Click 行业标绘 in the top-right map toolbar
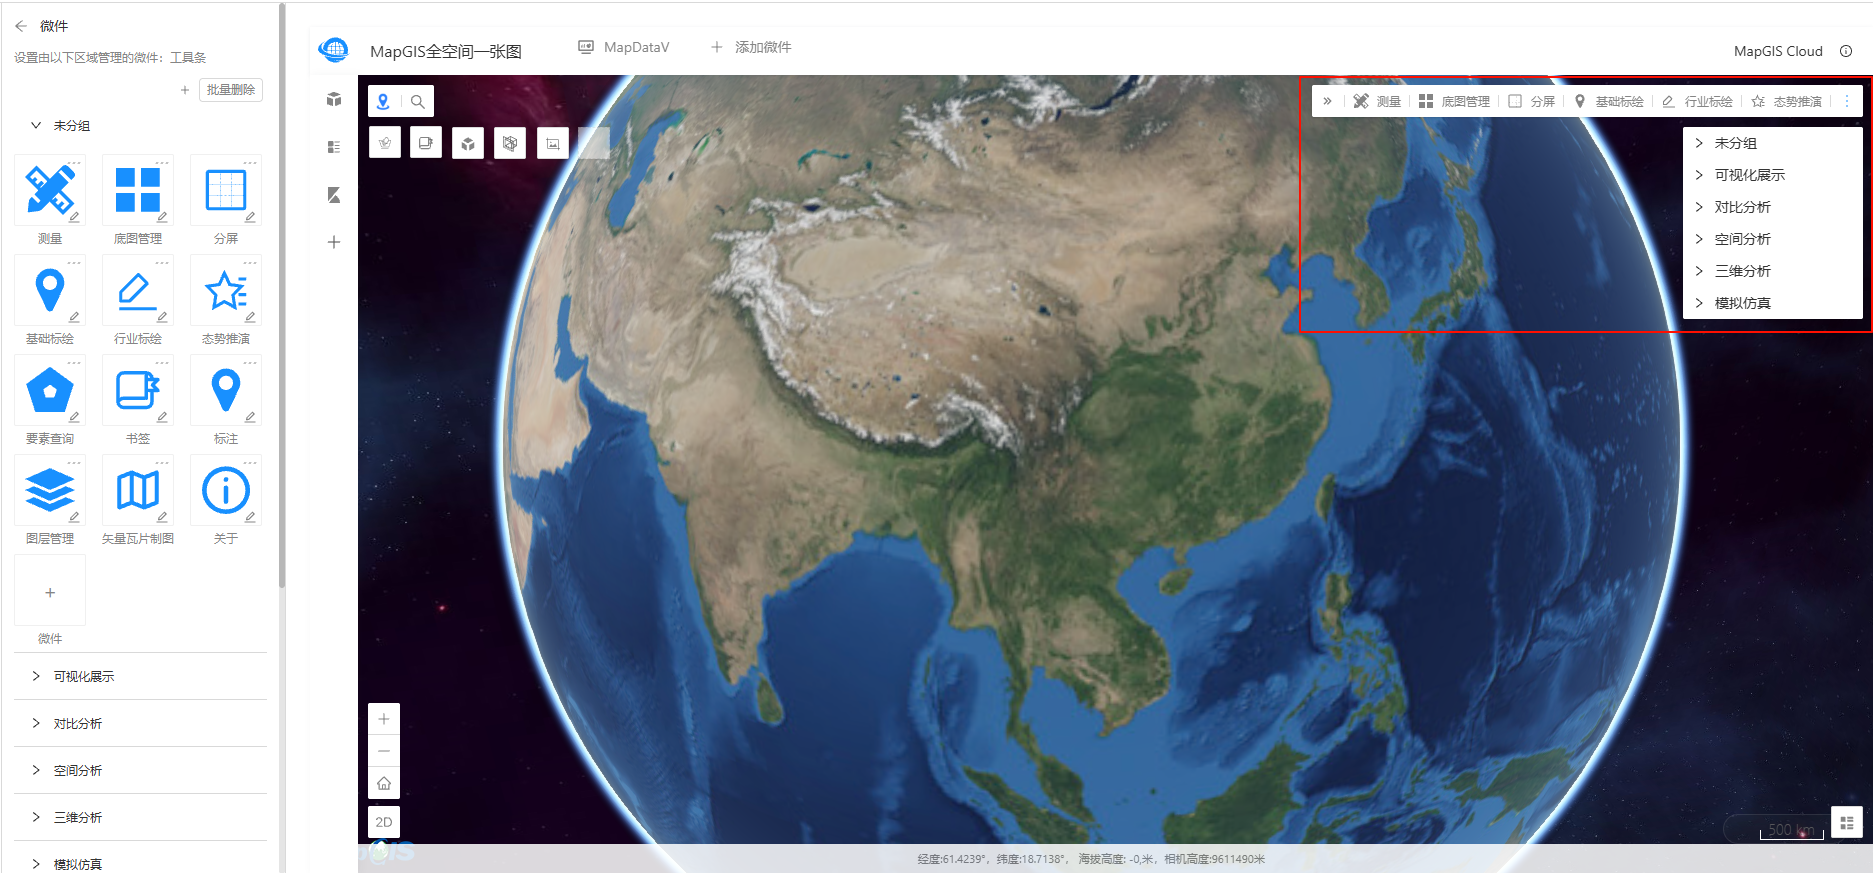The height and width of the screenshot is (873, 1873). (x=1697, y=101)
